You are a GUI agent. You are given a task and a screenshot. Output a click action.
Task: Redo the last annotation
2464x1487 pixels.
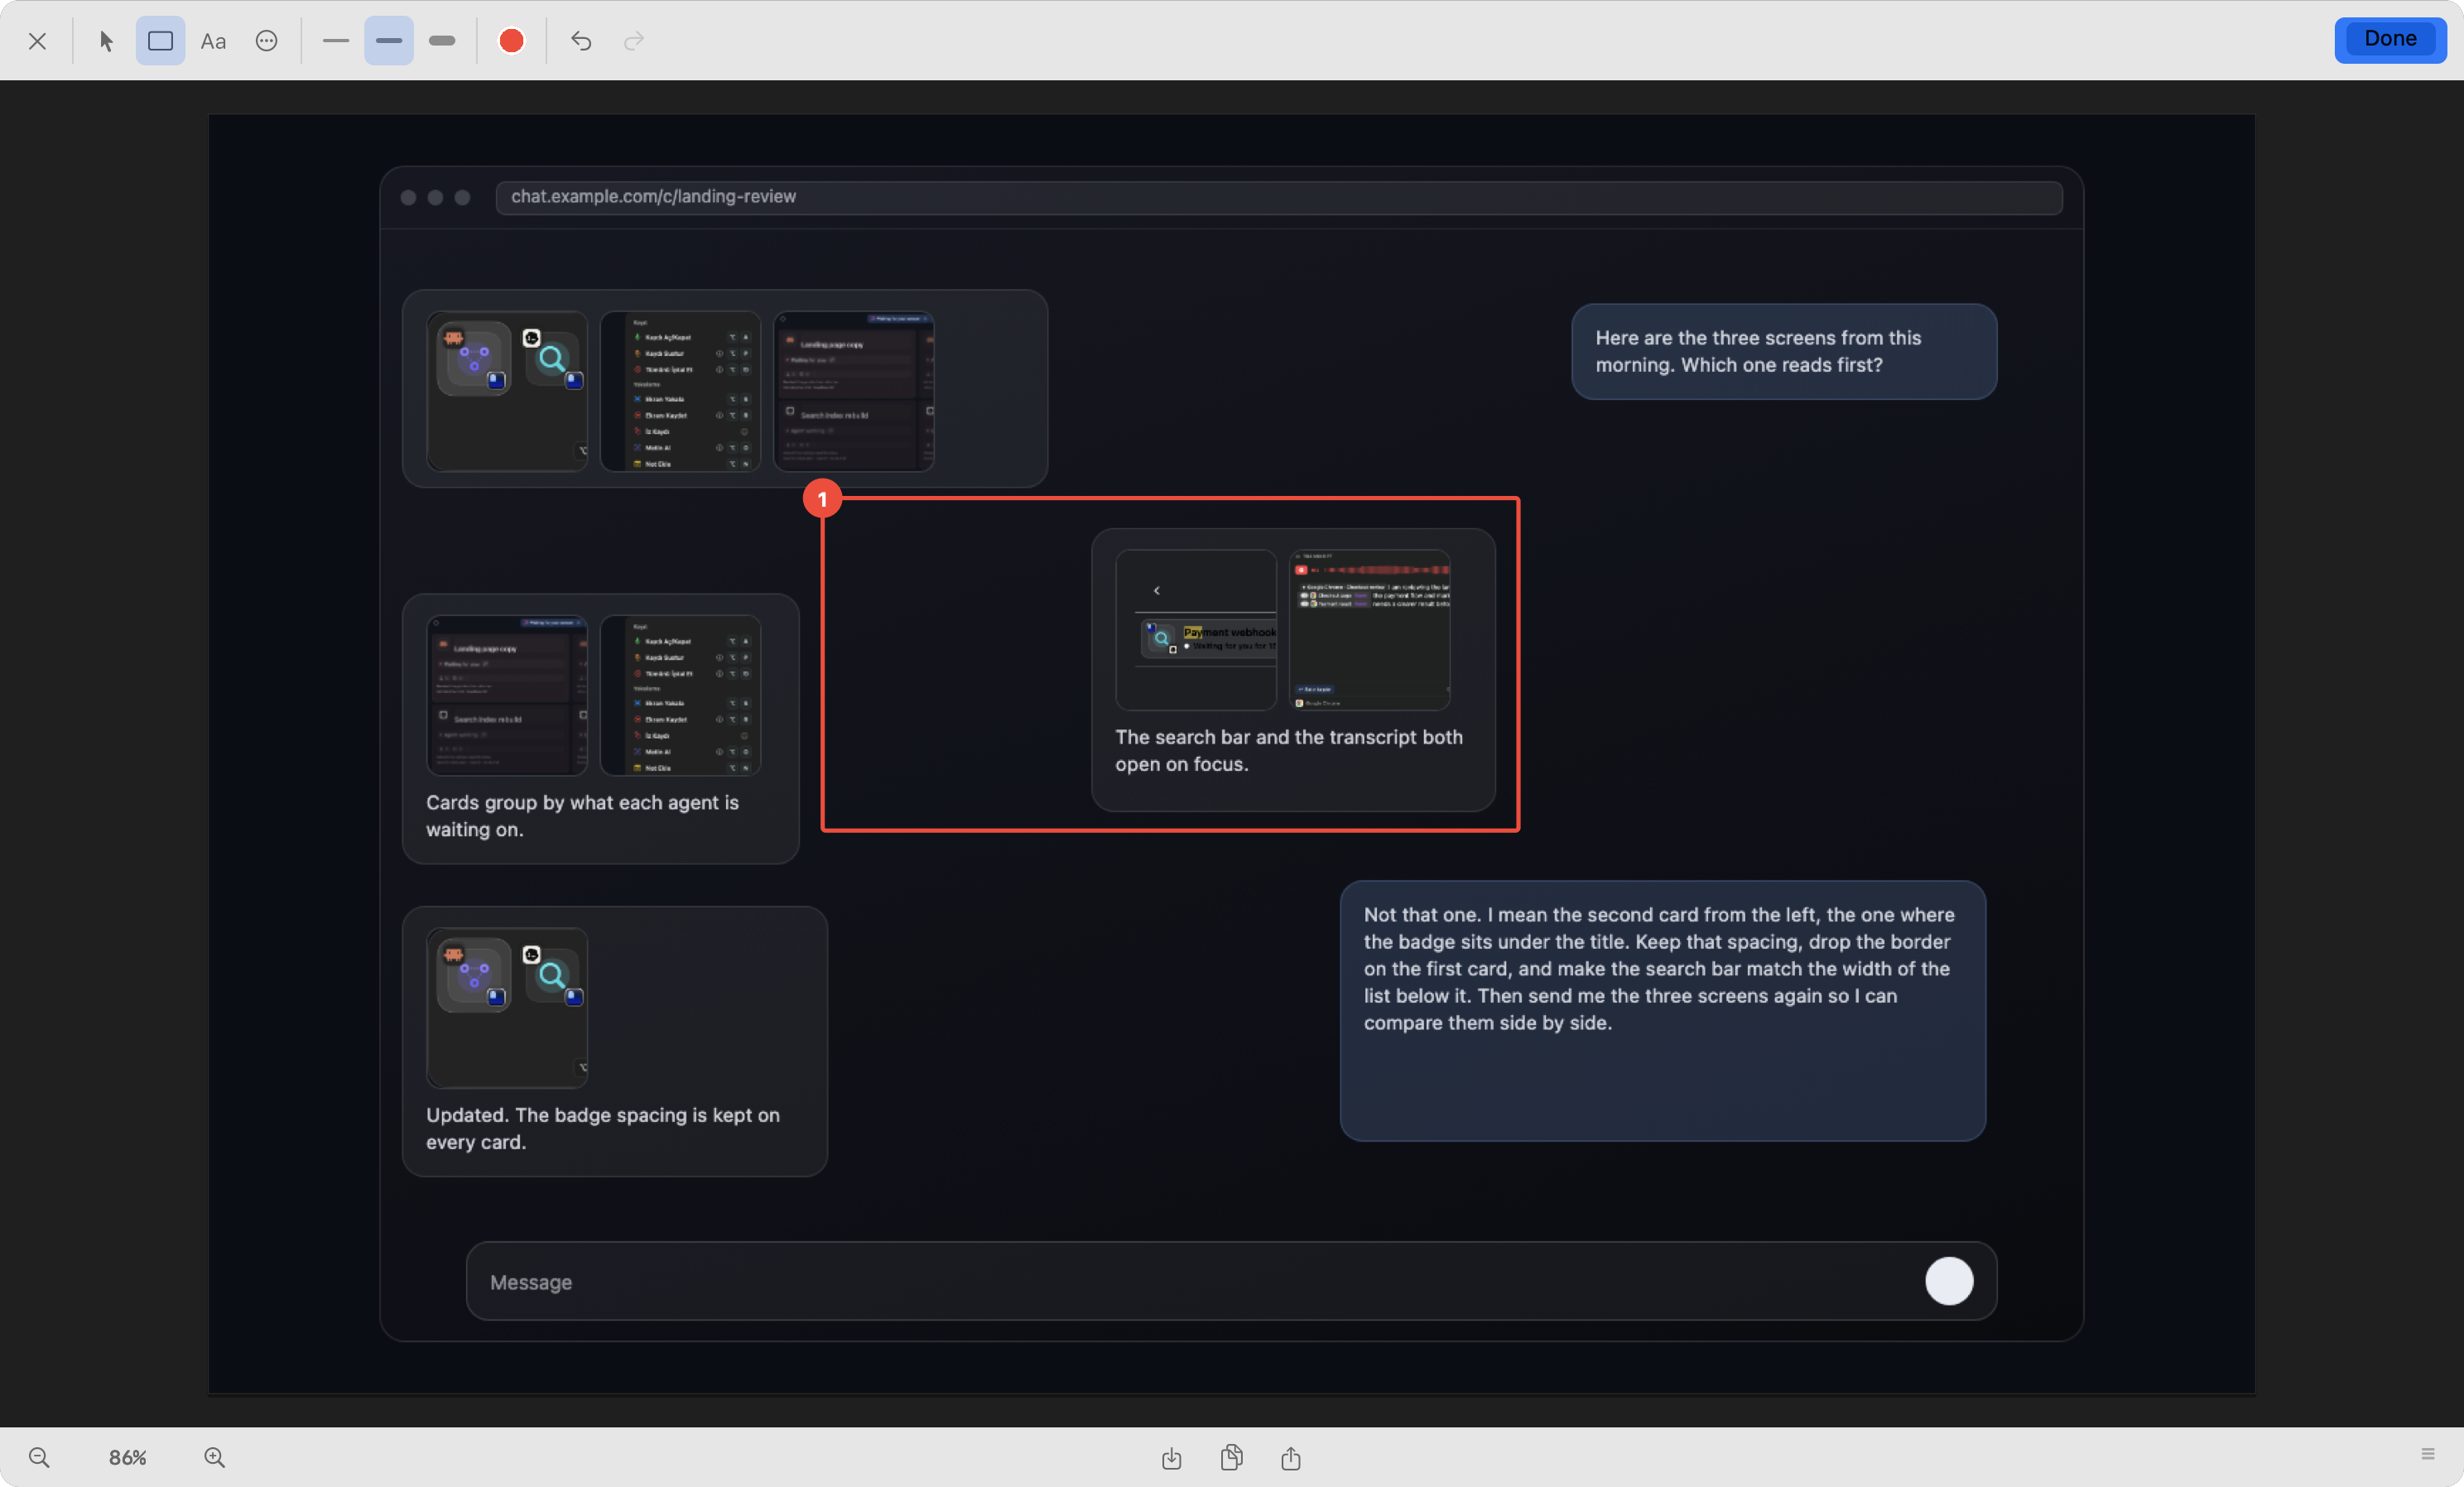click(x=634, y=41)
